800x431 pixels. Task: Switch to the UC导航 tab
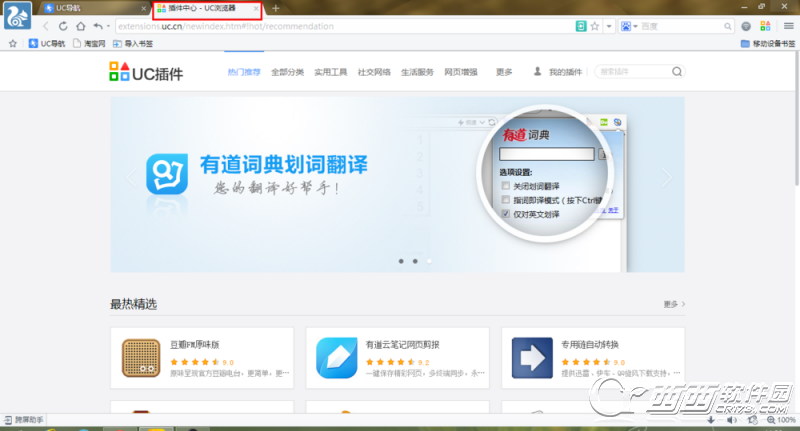click(x=94, y=8)
